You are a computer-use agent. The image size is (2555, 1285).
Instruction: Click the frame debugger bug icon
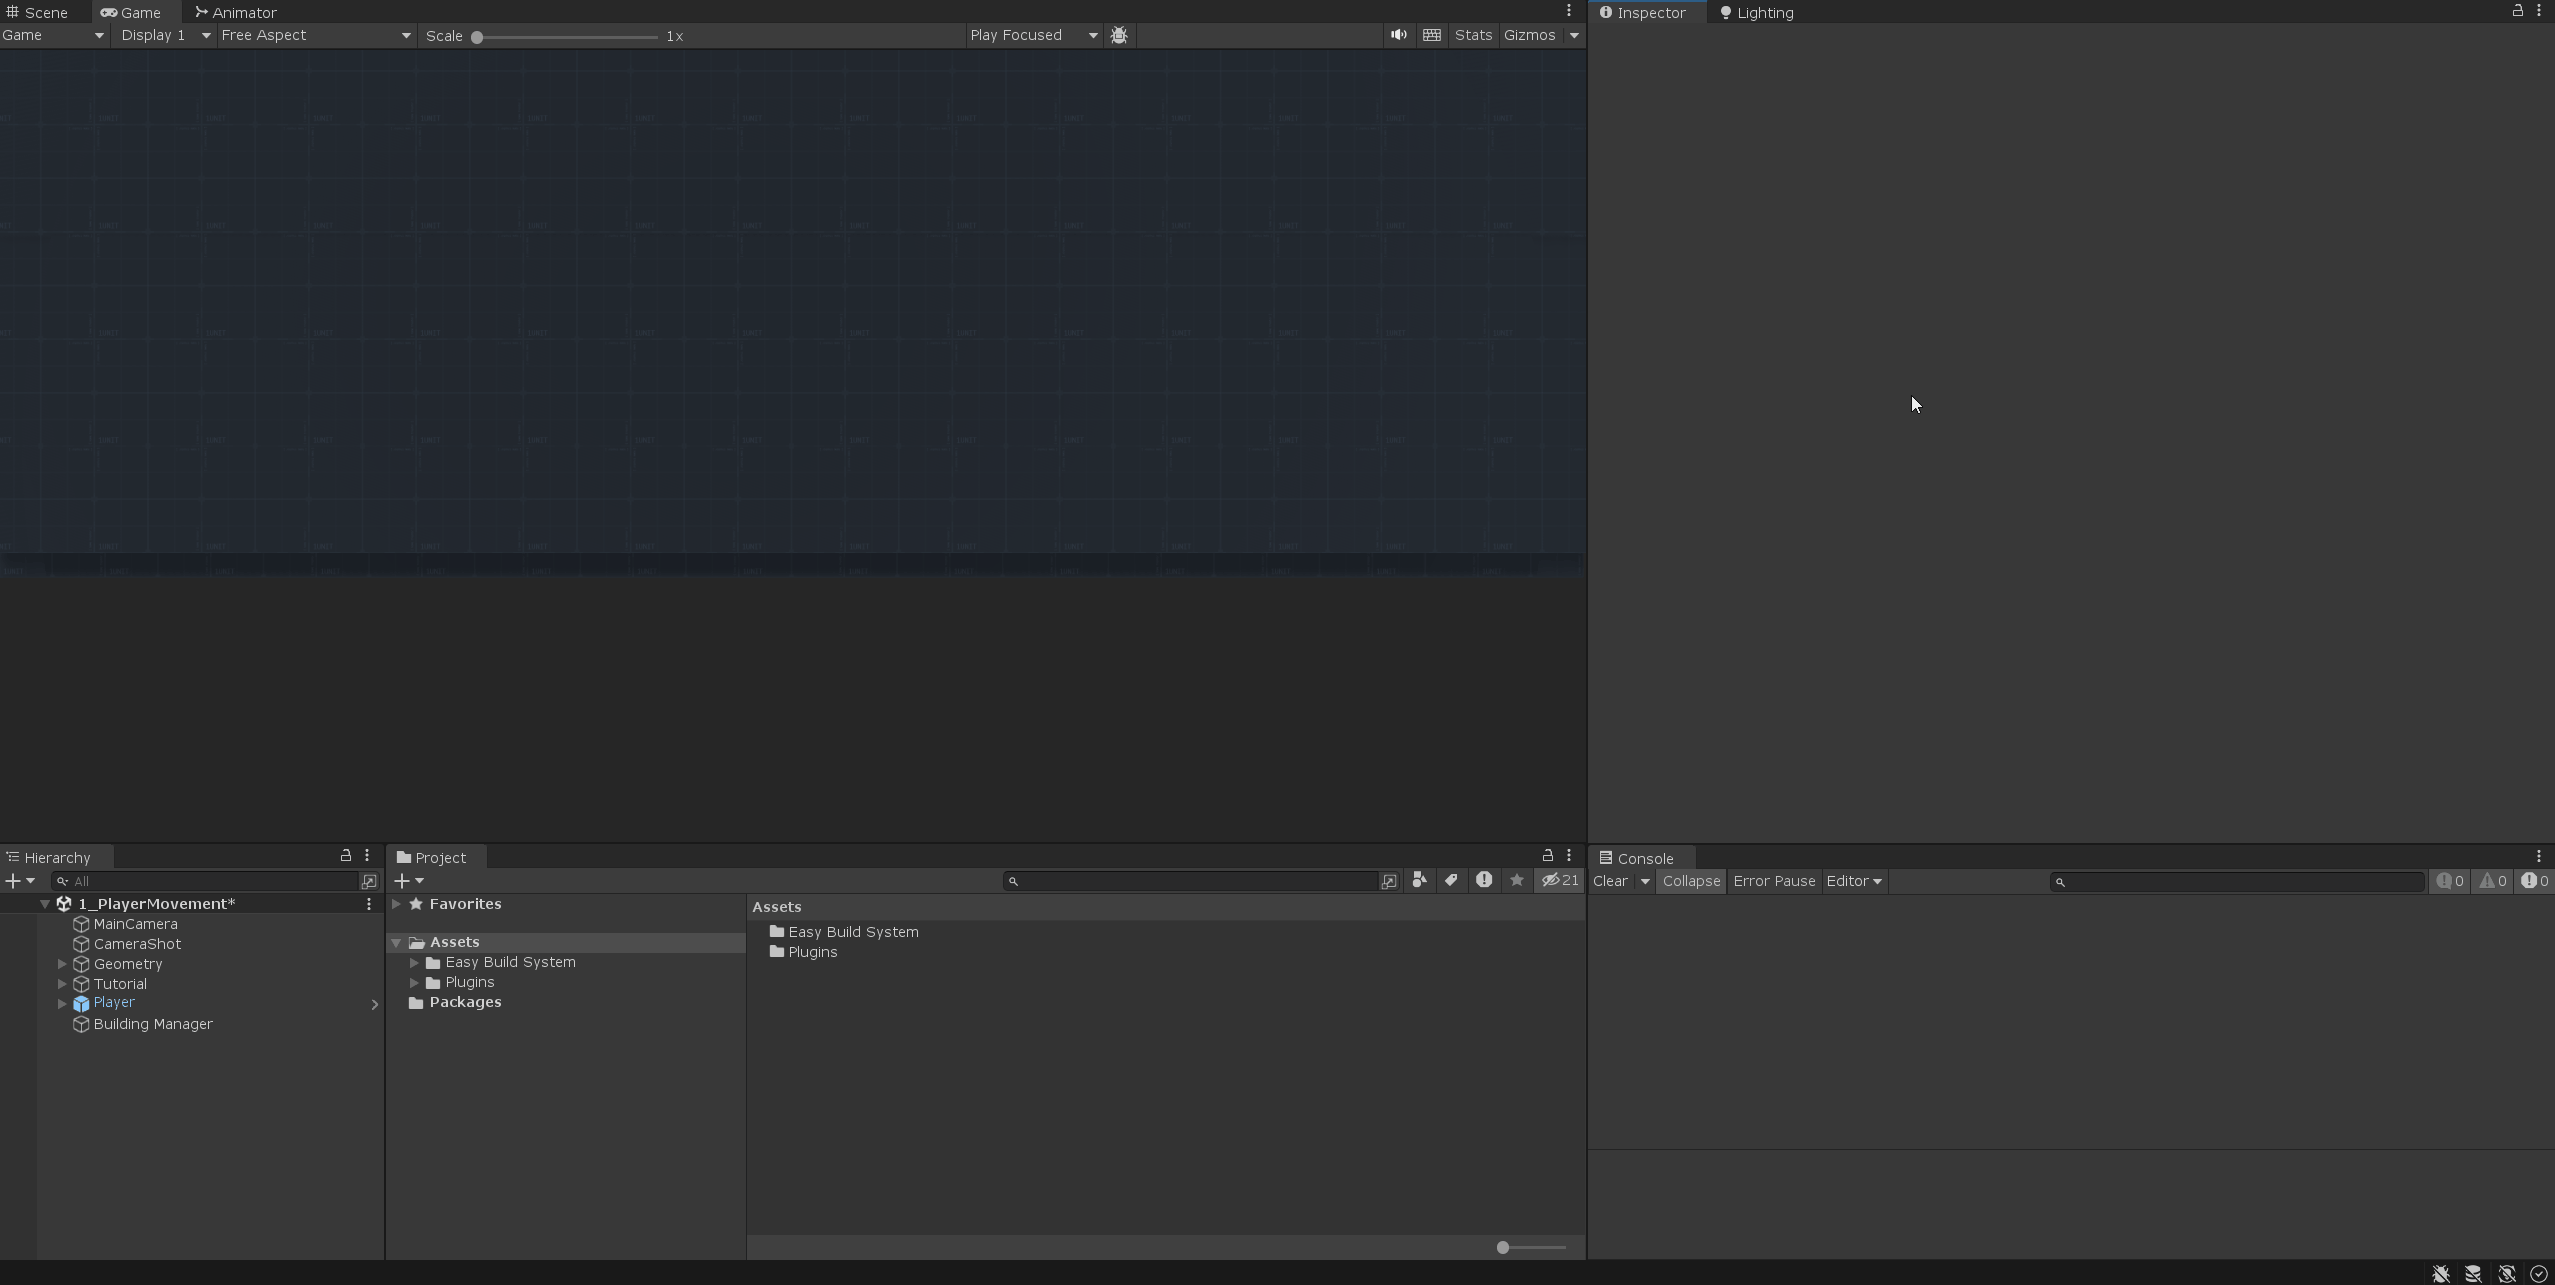[1119, 35]
